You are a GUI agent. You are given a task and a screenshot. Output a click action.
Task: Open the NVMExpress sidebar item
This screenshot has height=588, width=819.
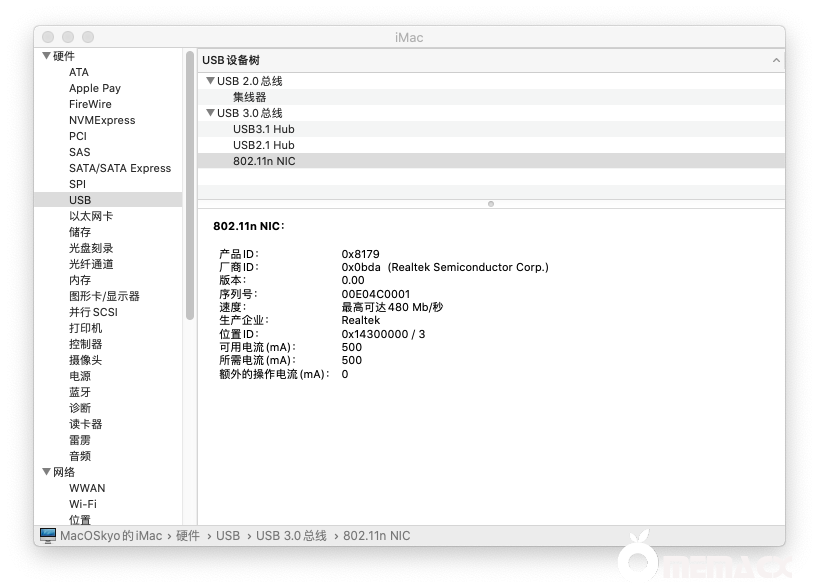102,120
